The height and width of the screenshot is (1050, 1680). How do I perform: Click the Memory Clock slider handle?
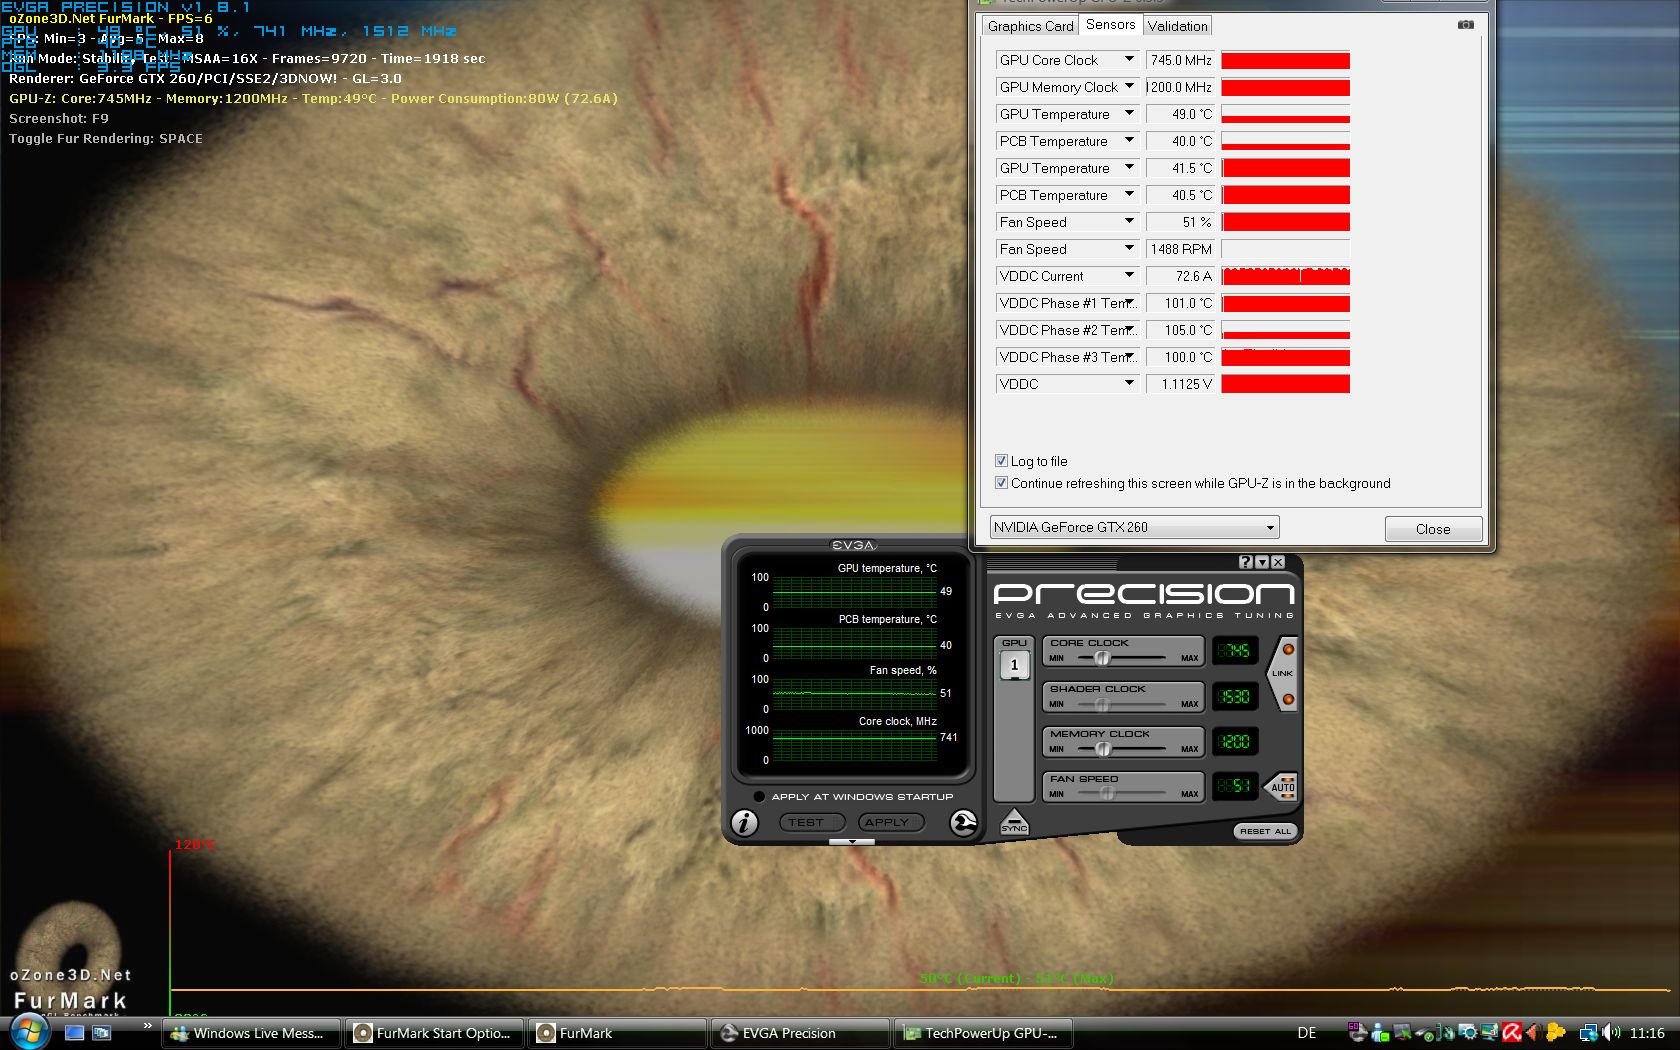click(1102, 749)
